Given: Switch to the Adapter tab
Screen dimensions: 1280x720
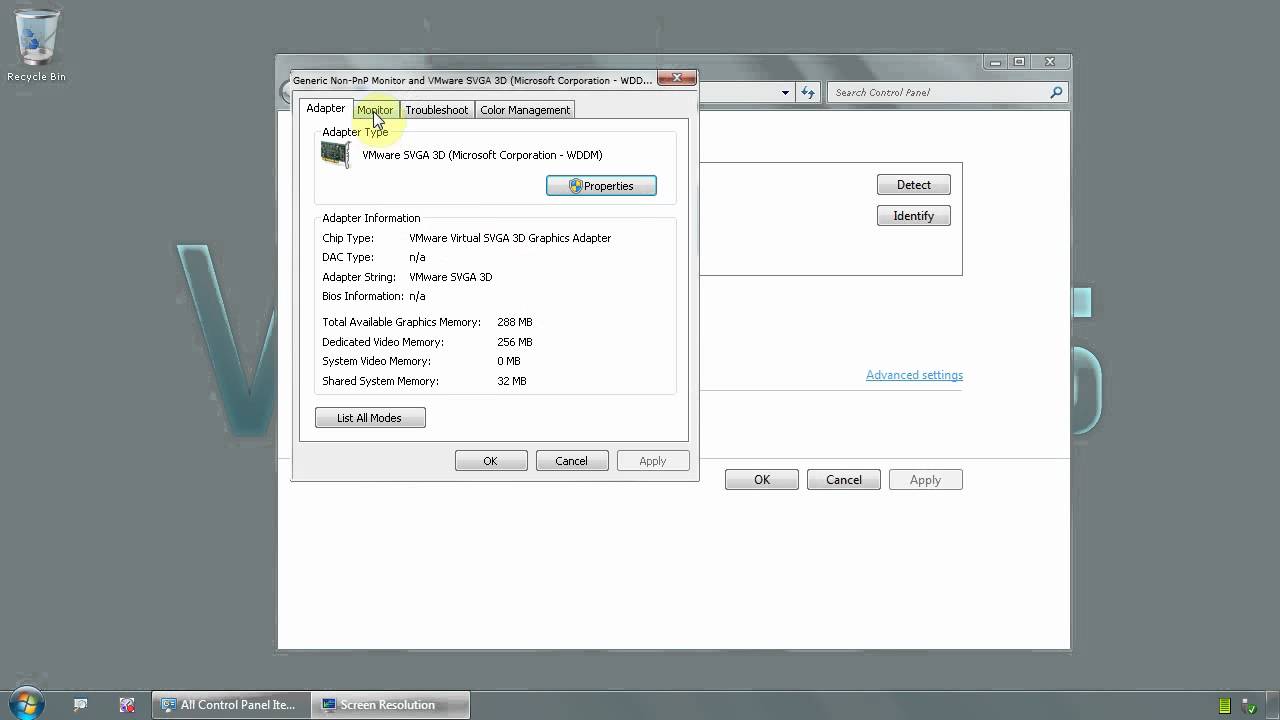Looking at the screenshot, I should pyautogui.click(x=326, y=108).
